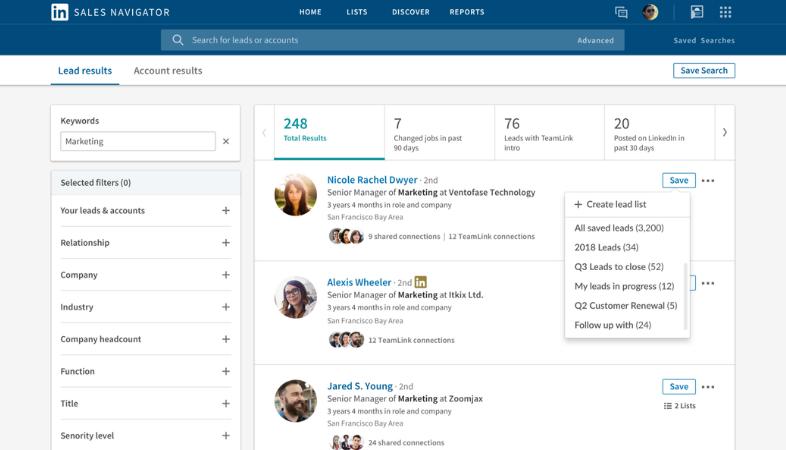Click 12 TeamLink connections for Nicole

(x=491, y=237)
